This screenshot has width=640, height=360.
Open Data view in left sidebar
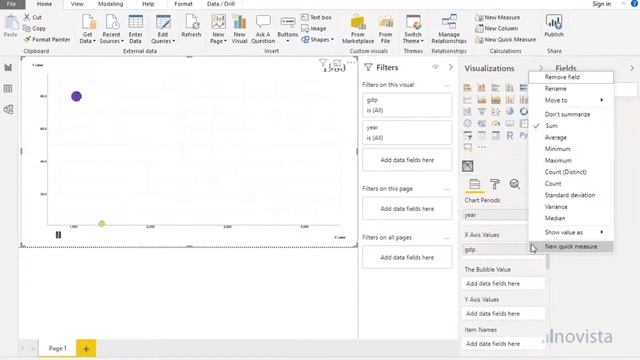coord(8,89)
